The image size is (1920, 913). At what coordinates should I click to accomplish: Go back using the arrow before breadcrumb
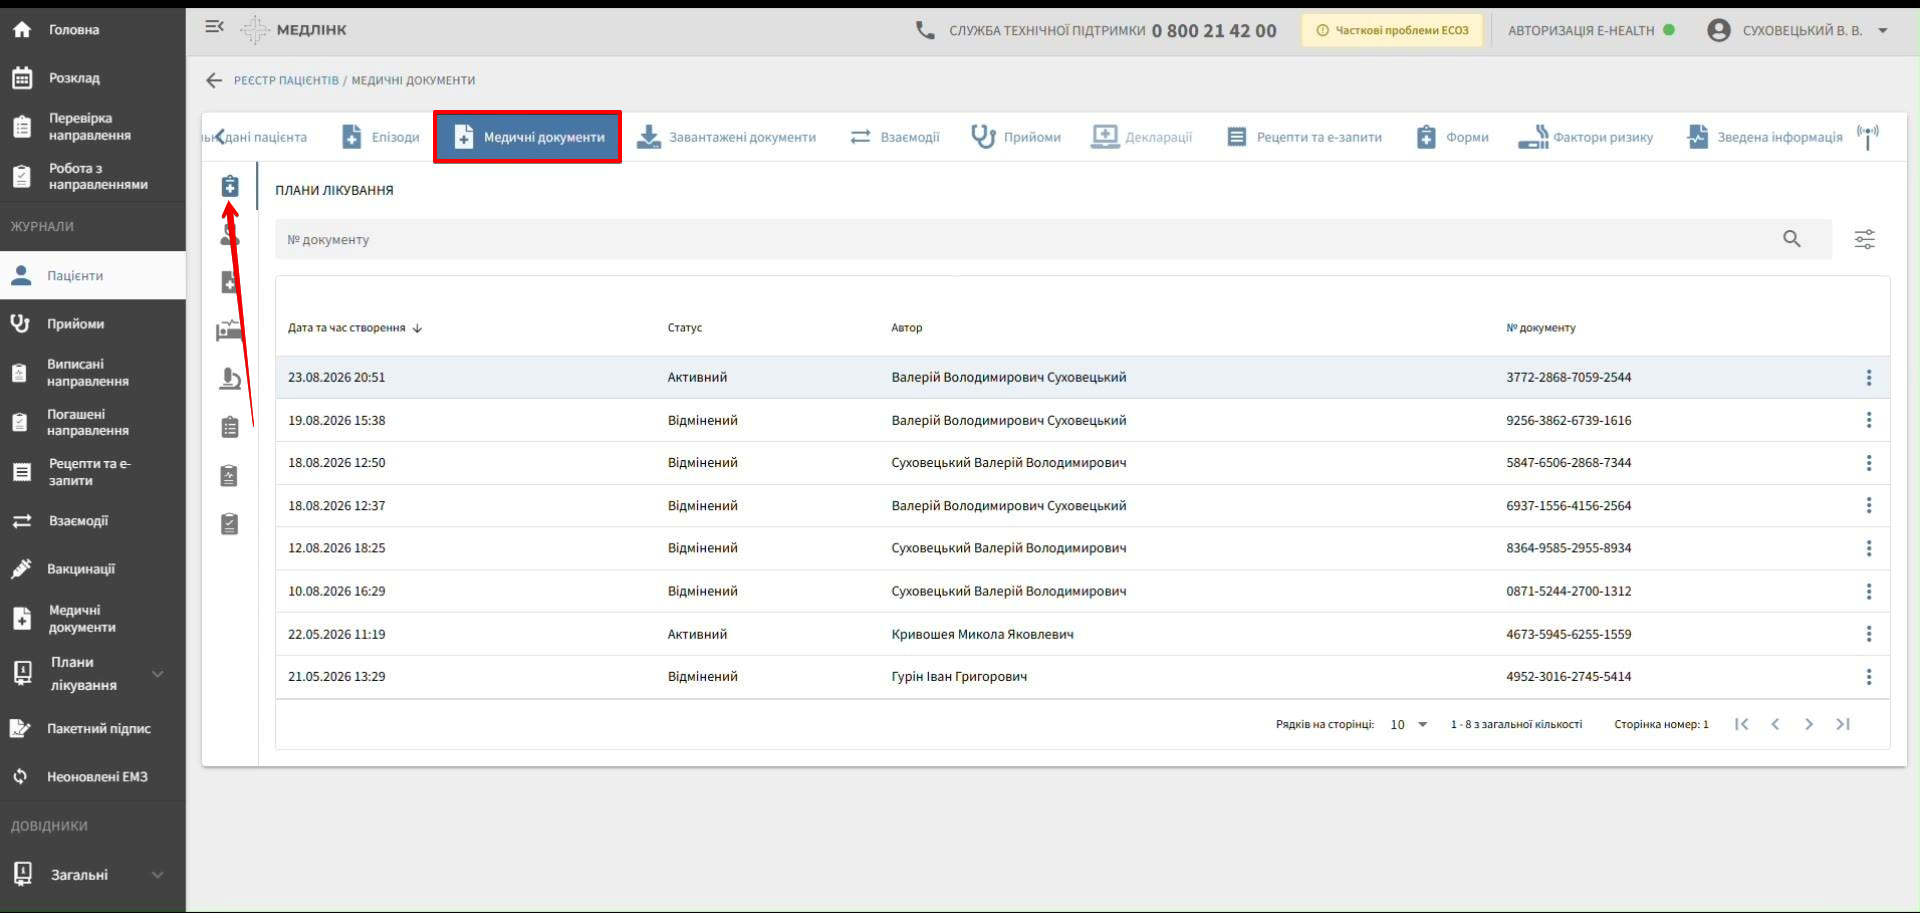[214, 80]
